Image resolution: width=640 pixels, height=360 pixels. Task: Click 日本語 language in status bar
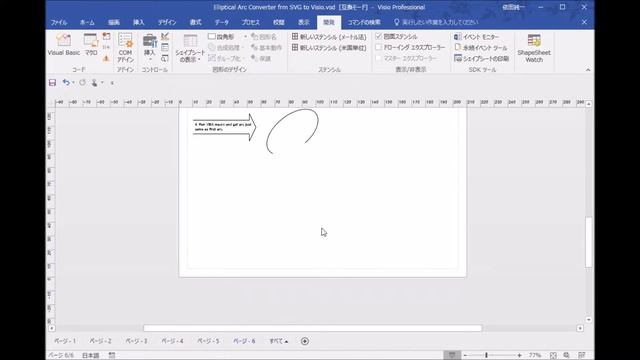coord(91,356)
